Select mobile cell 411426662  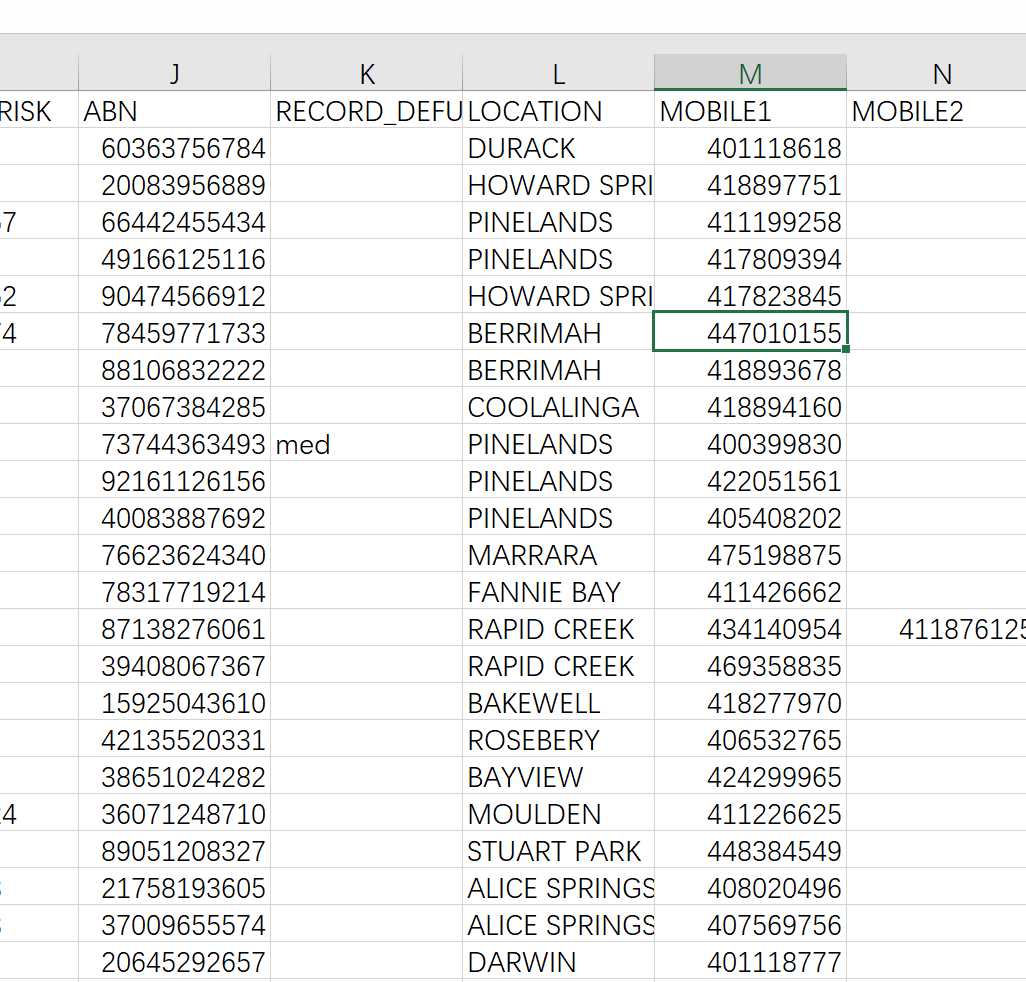point(750,591)
